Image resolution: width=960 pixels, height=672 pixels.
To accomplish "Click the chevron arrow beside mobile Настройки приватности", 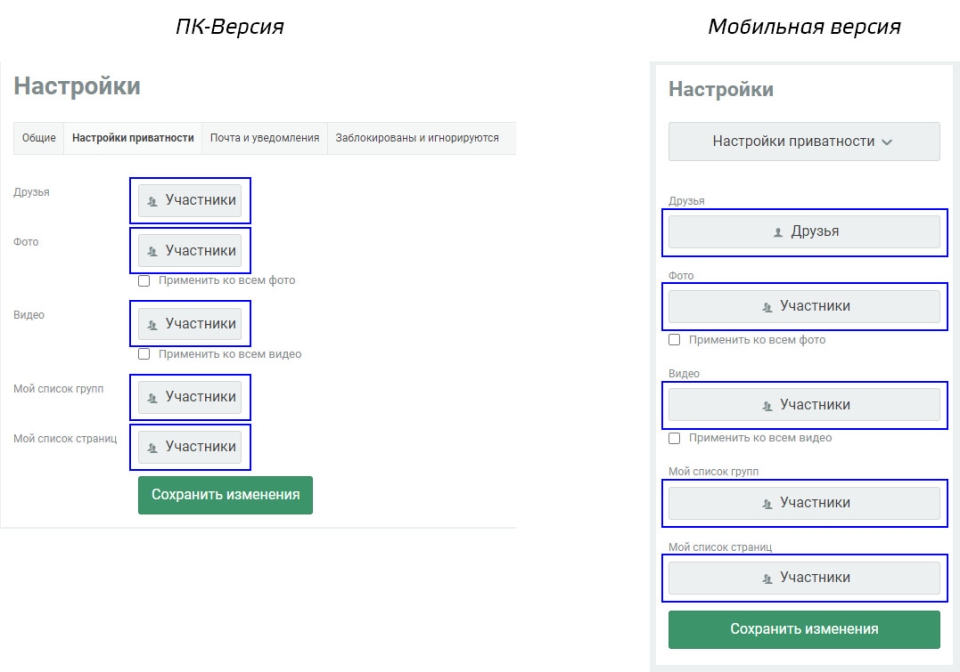I will click(887, 142).
